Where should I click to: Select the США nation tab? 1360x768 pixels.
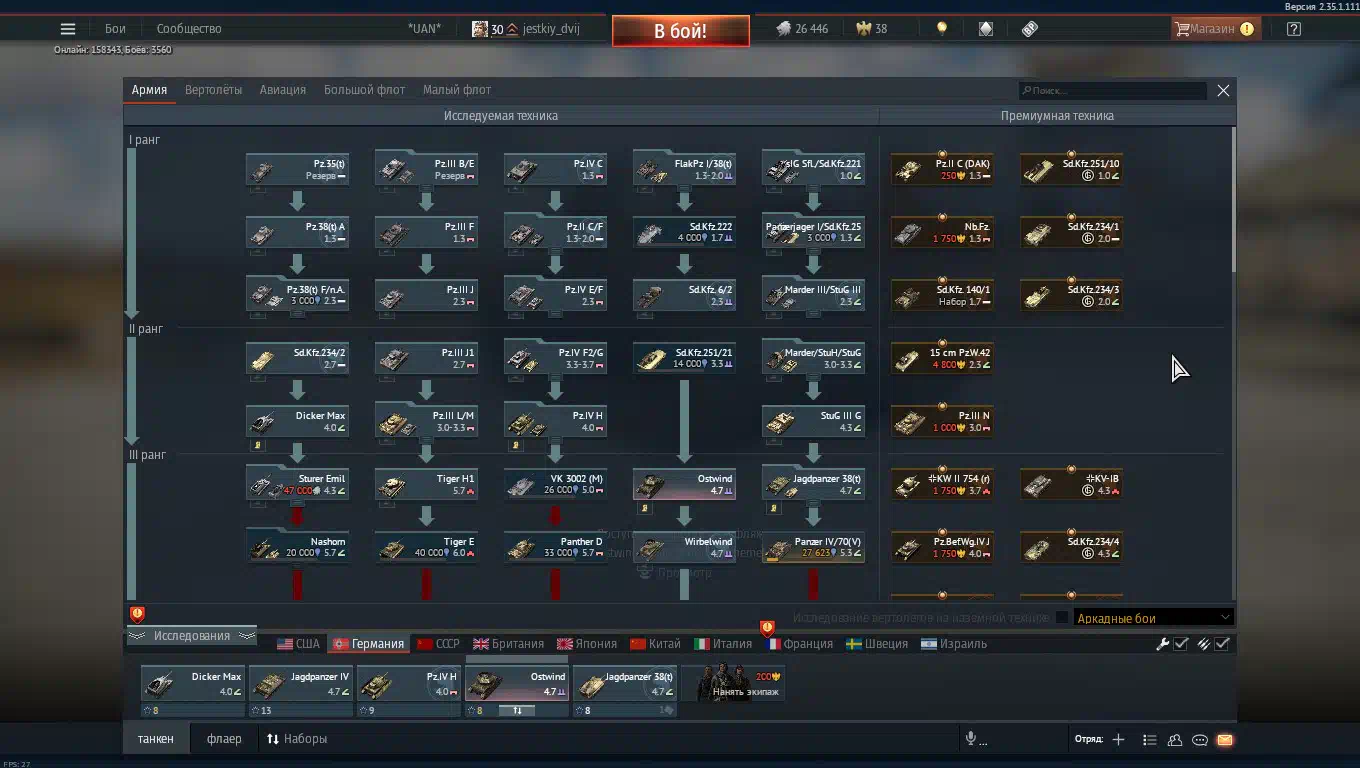click(x=298, y=644)
